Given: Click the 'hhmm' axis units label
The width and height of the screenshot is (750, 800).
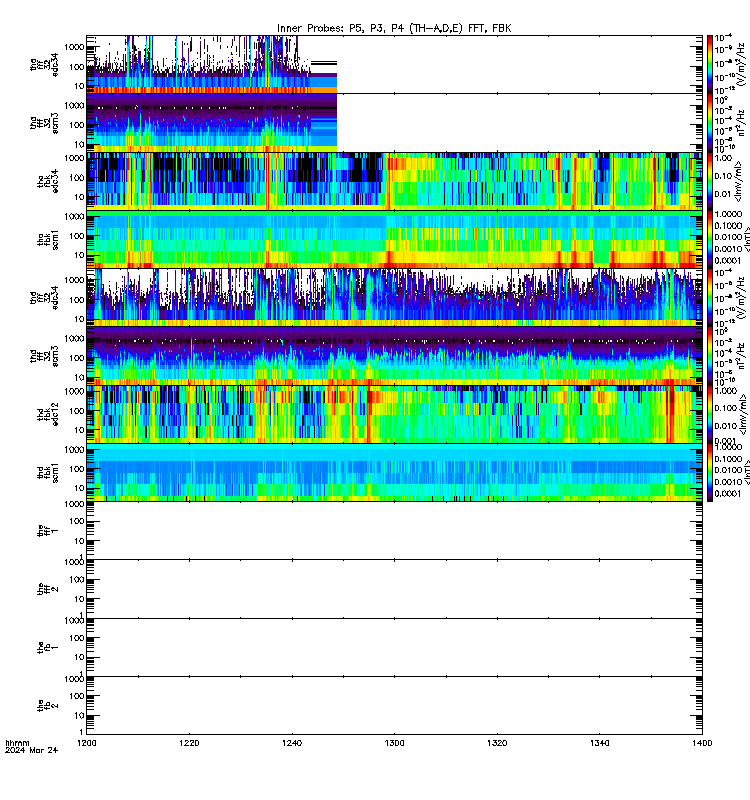Looking at the screenshot, I should tap(18, 743).
